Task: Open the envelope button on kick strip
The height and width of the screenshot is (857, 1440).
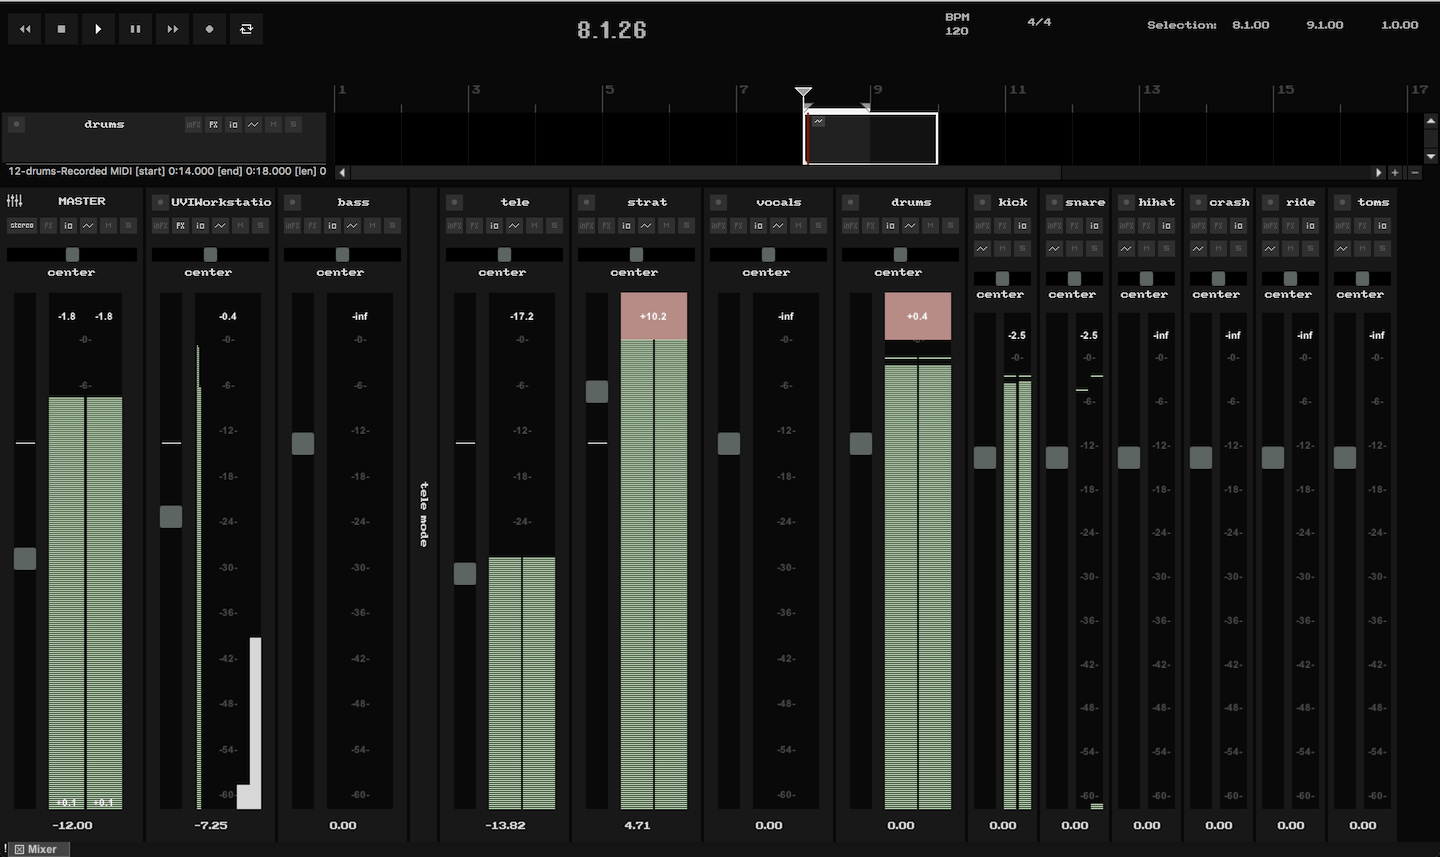Action: click(982, 248)
